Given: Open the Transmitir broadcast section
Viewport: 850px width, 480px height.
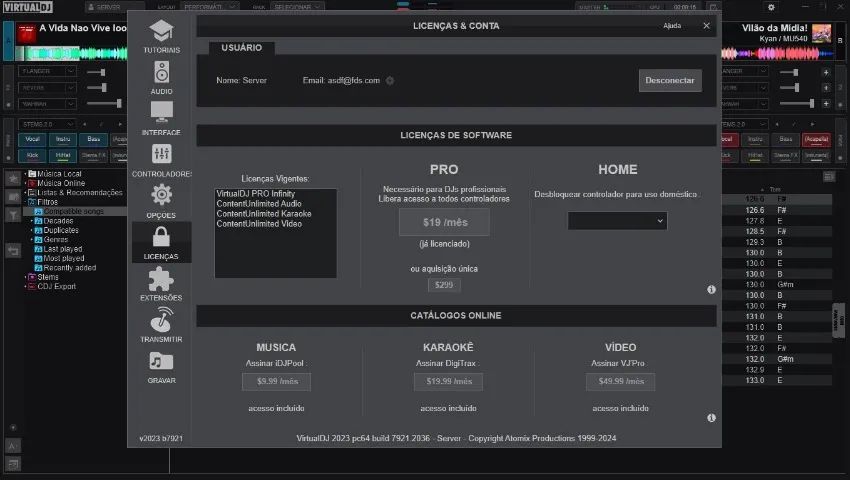Looking at the screenshot, I should point(161,325).
